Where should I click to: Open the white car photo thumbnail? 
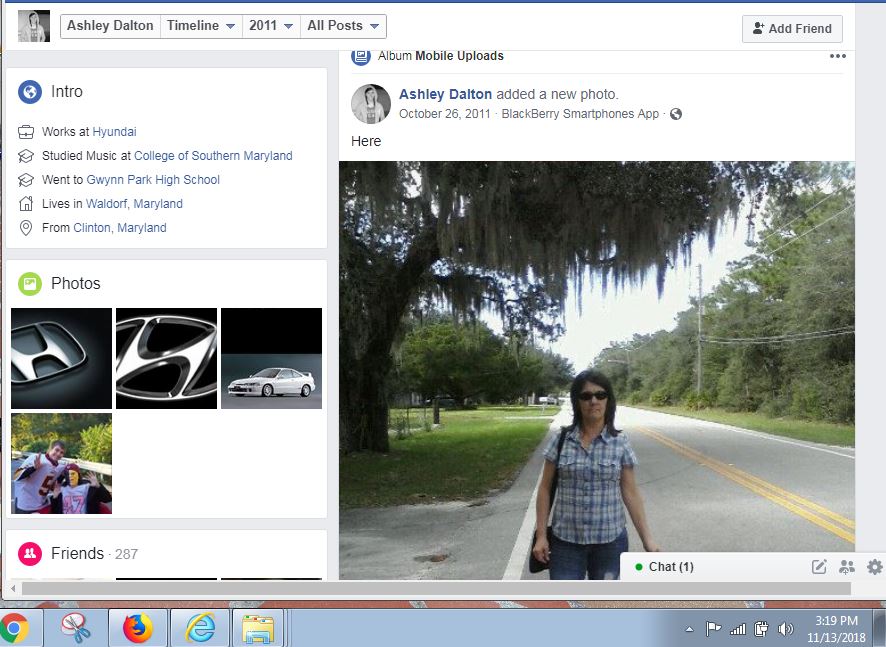click(x=271, y=358)
